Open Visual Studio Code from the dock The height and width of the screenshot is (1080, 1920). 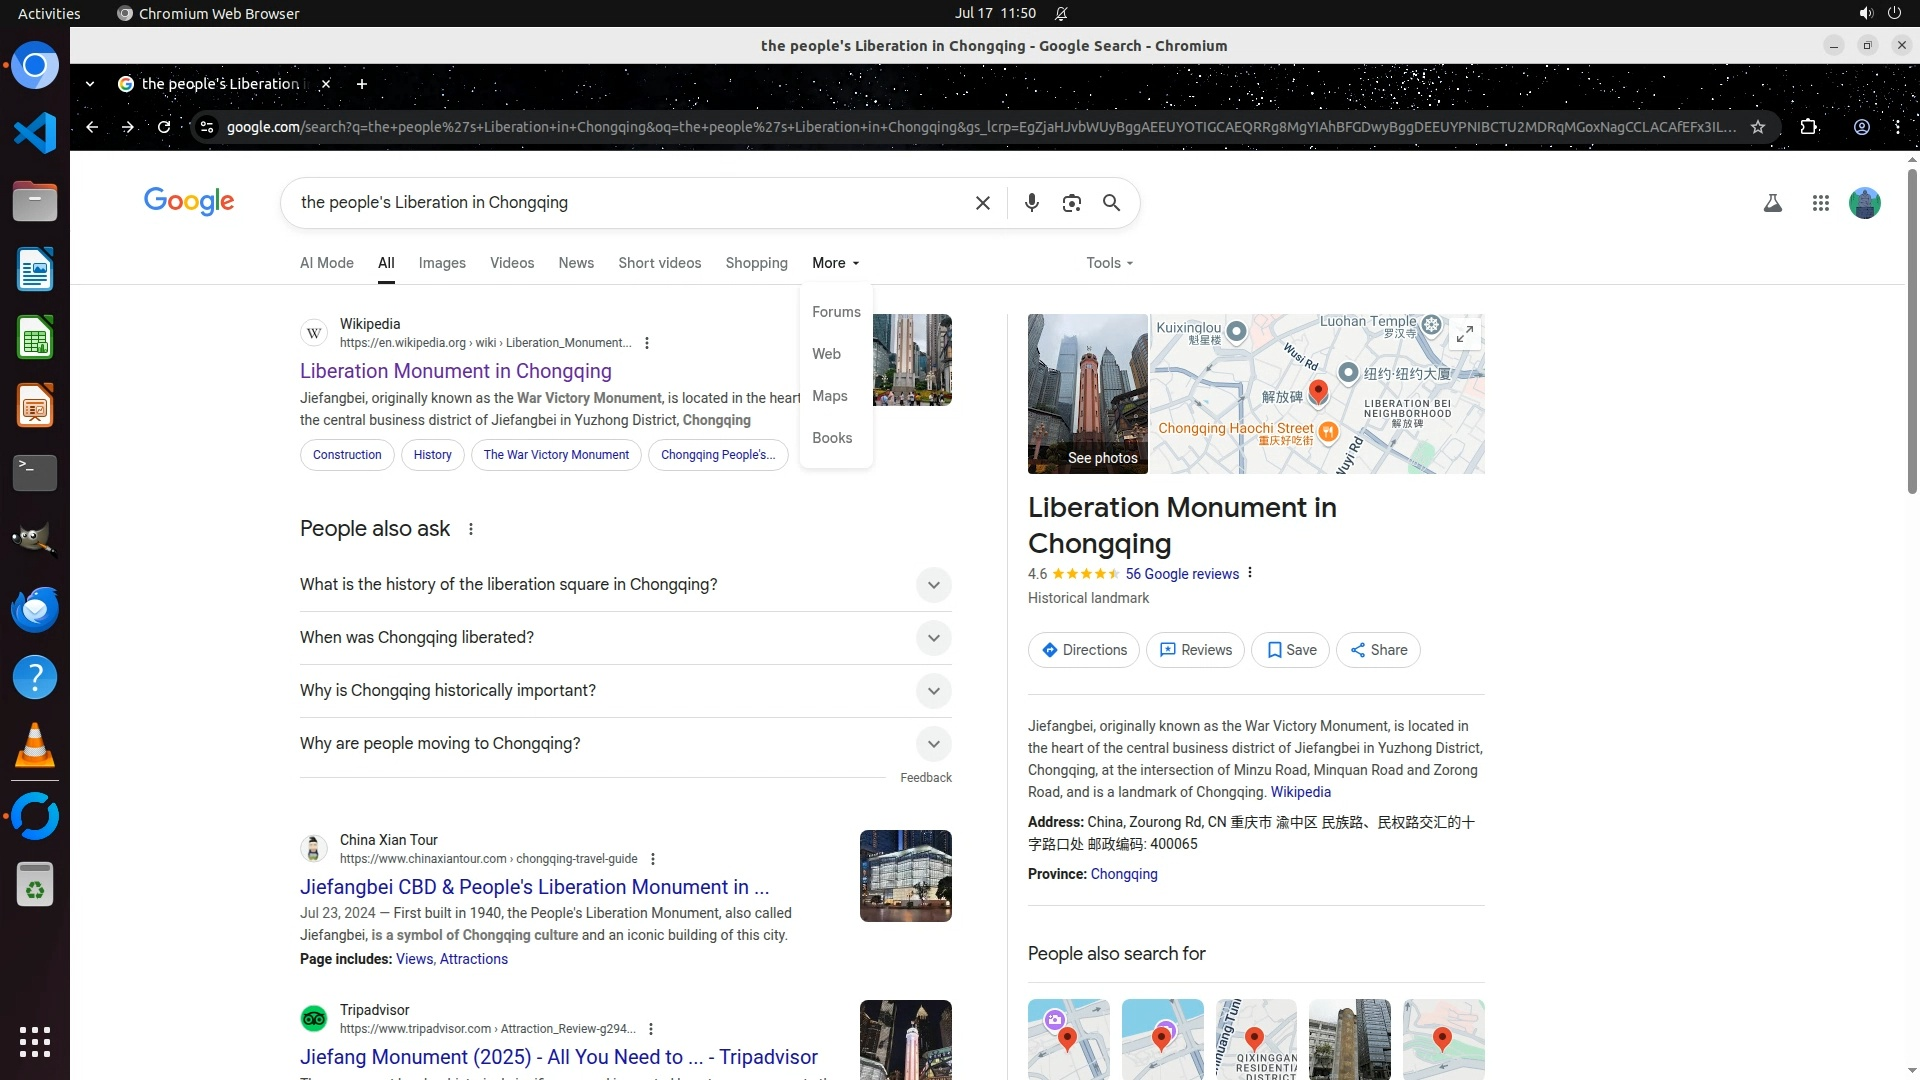coord(35,133)
